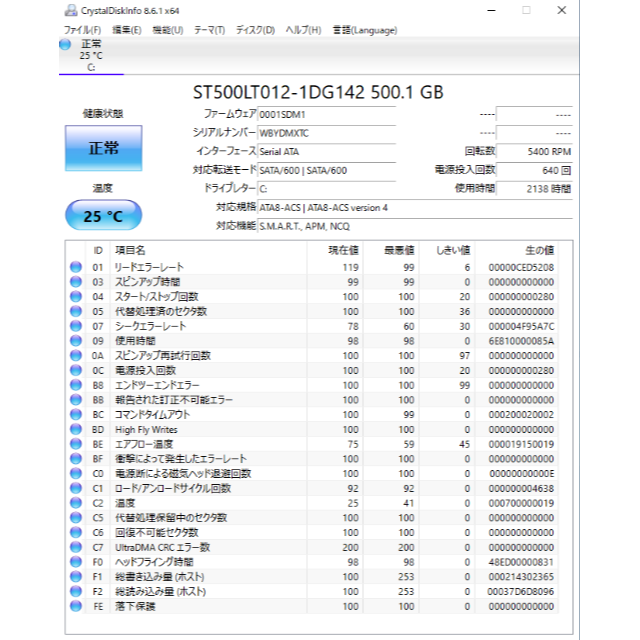Click the 対応規格 field ATA8-ACS
Image resolution: width=640 pixels, height=640 pixels.
tap(415, 207)
